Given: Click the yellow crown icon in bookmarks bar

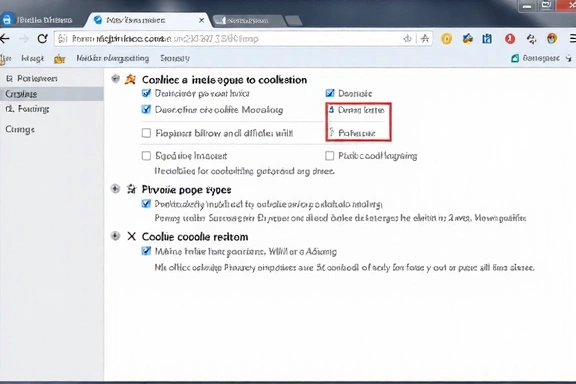Looking at the screenshot, I should (x=60, y=59).
